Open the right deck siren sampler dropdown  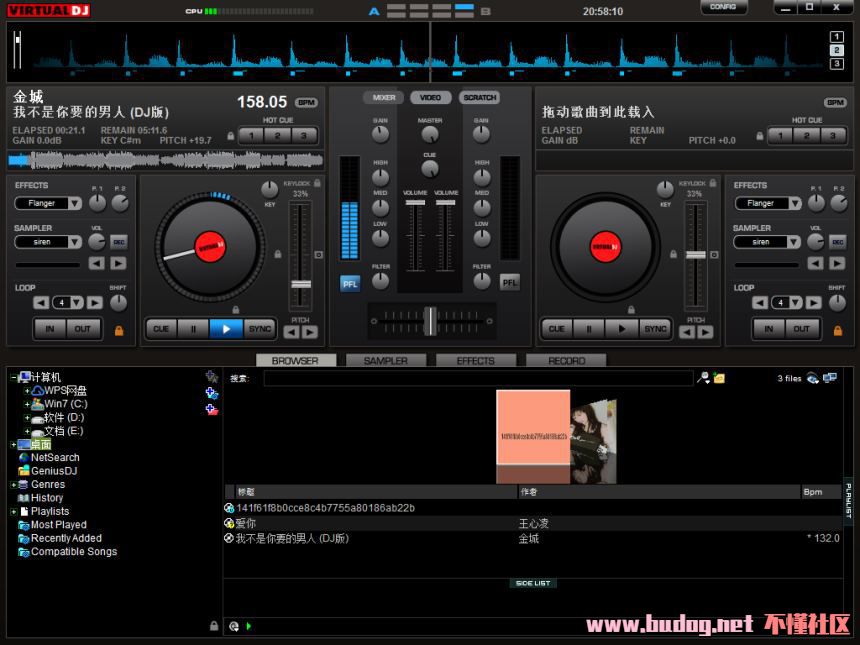click(x=768, y=242)
